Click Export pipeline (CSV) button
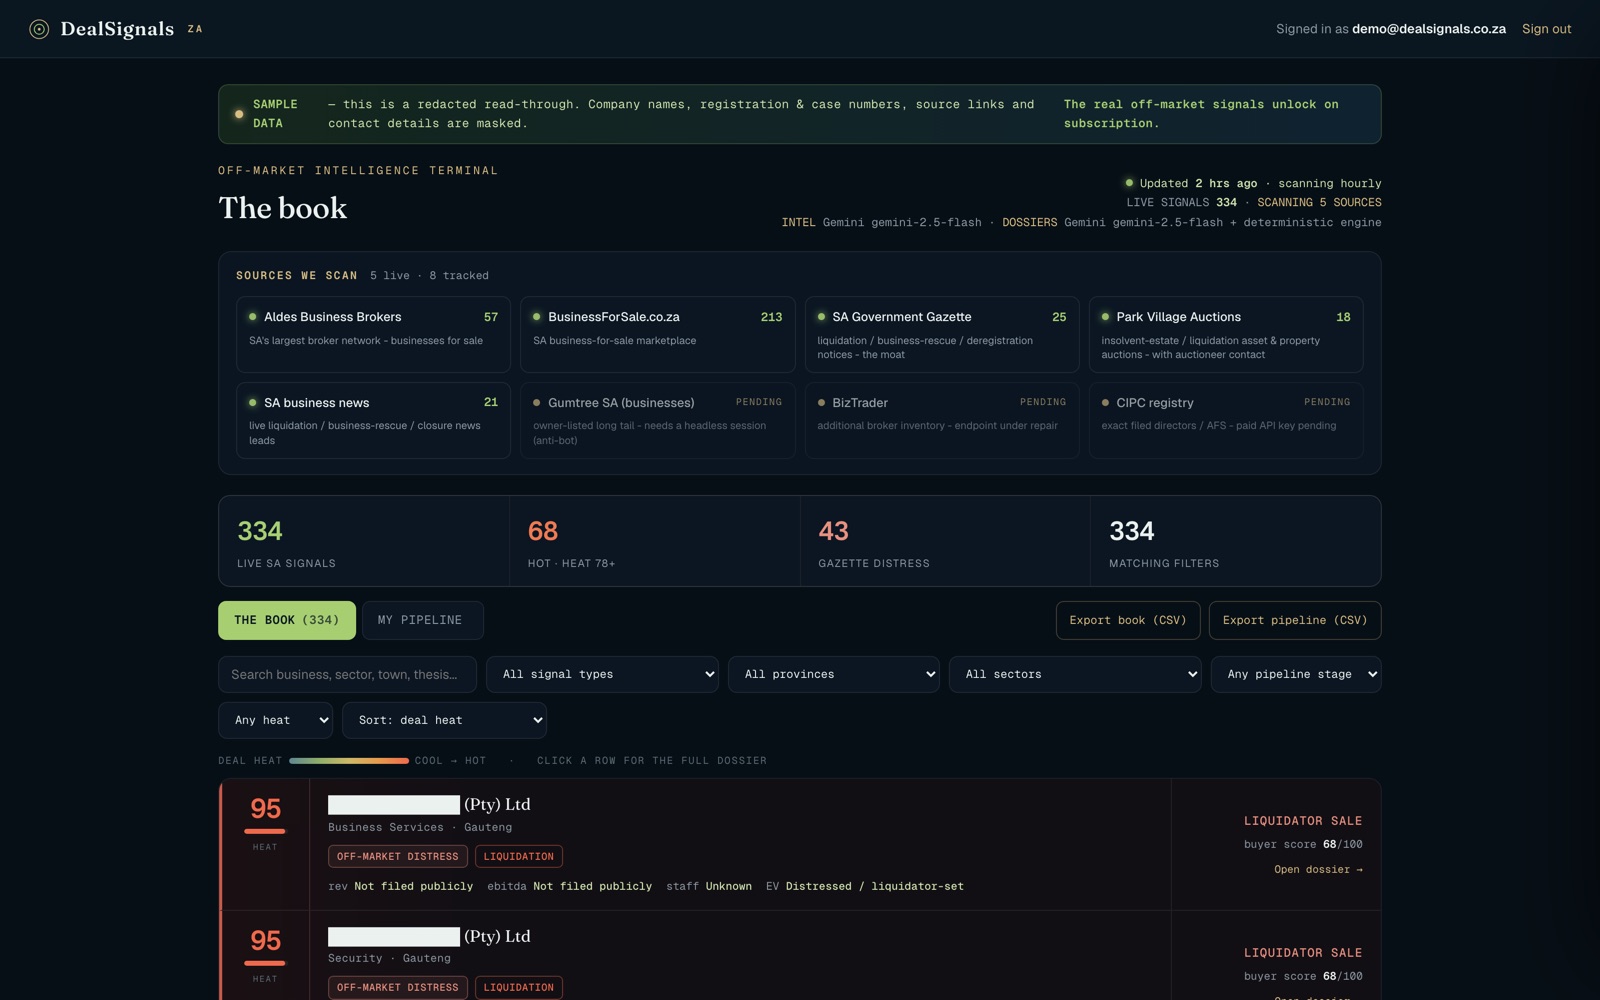Screen dimensions: 1600x1000 pyautogui.click(x=1295, y=620)
